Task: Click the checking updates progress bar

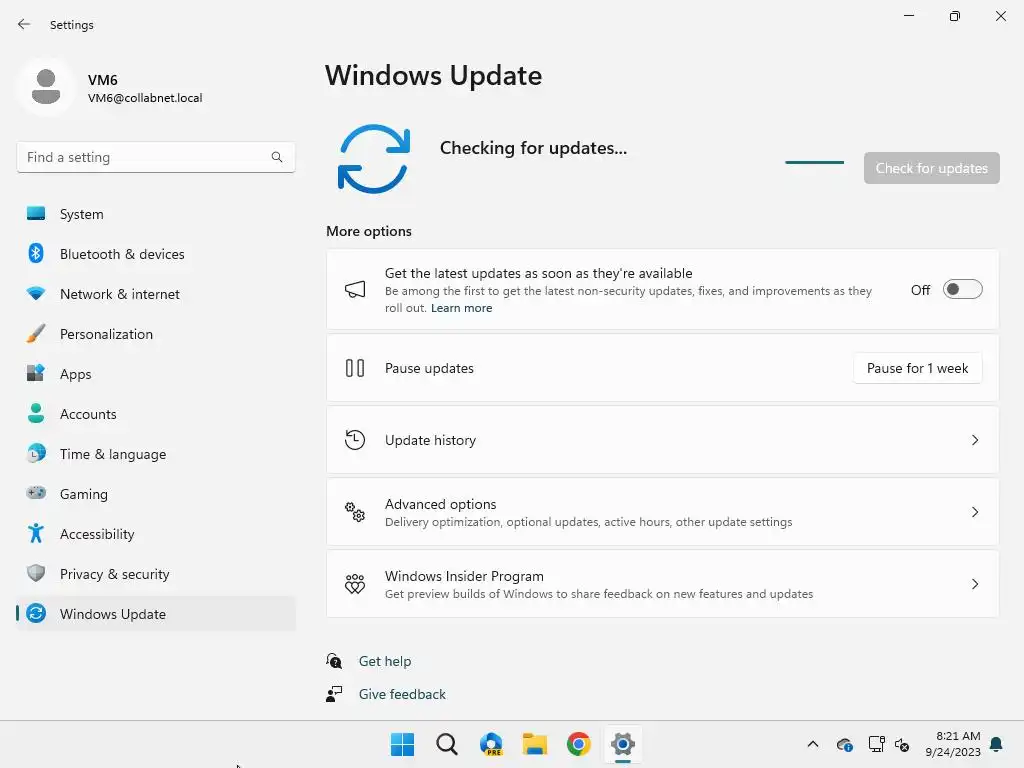Action: [814, 162]
